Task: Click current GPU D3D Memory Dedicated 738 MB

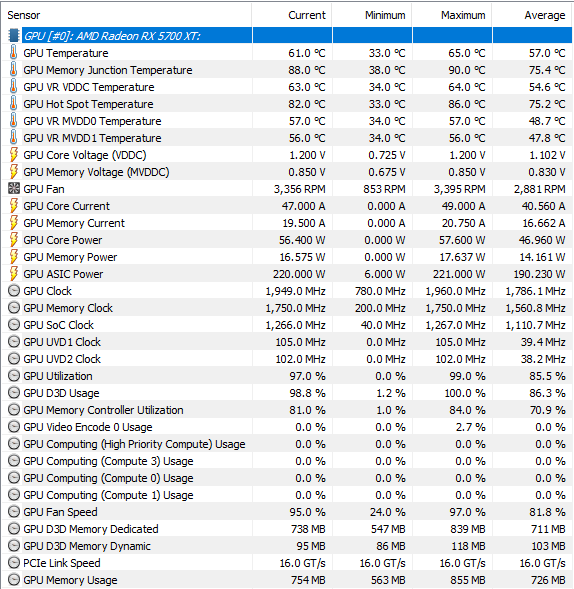Action: point(308,529)
